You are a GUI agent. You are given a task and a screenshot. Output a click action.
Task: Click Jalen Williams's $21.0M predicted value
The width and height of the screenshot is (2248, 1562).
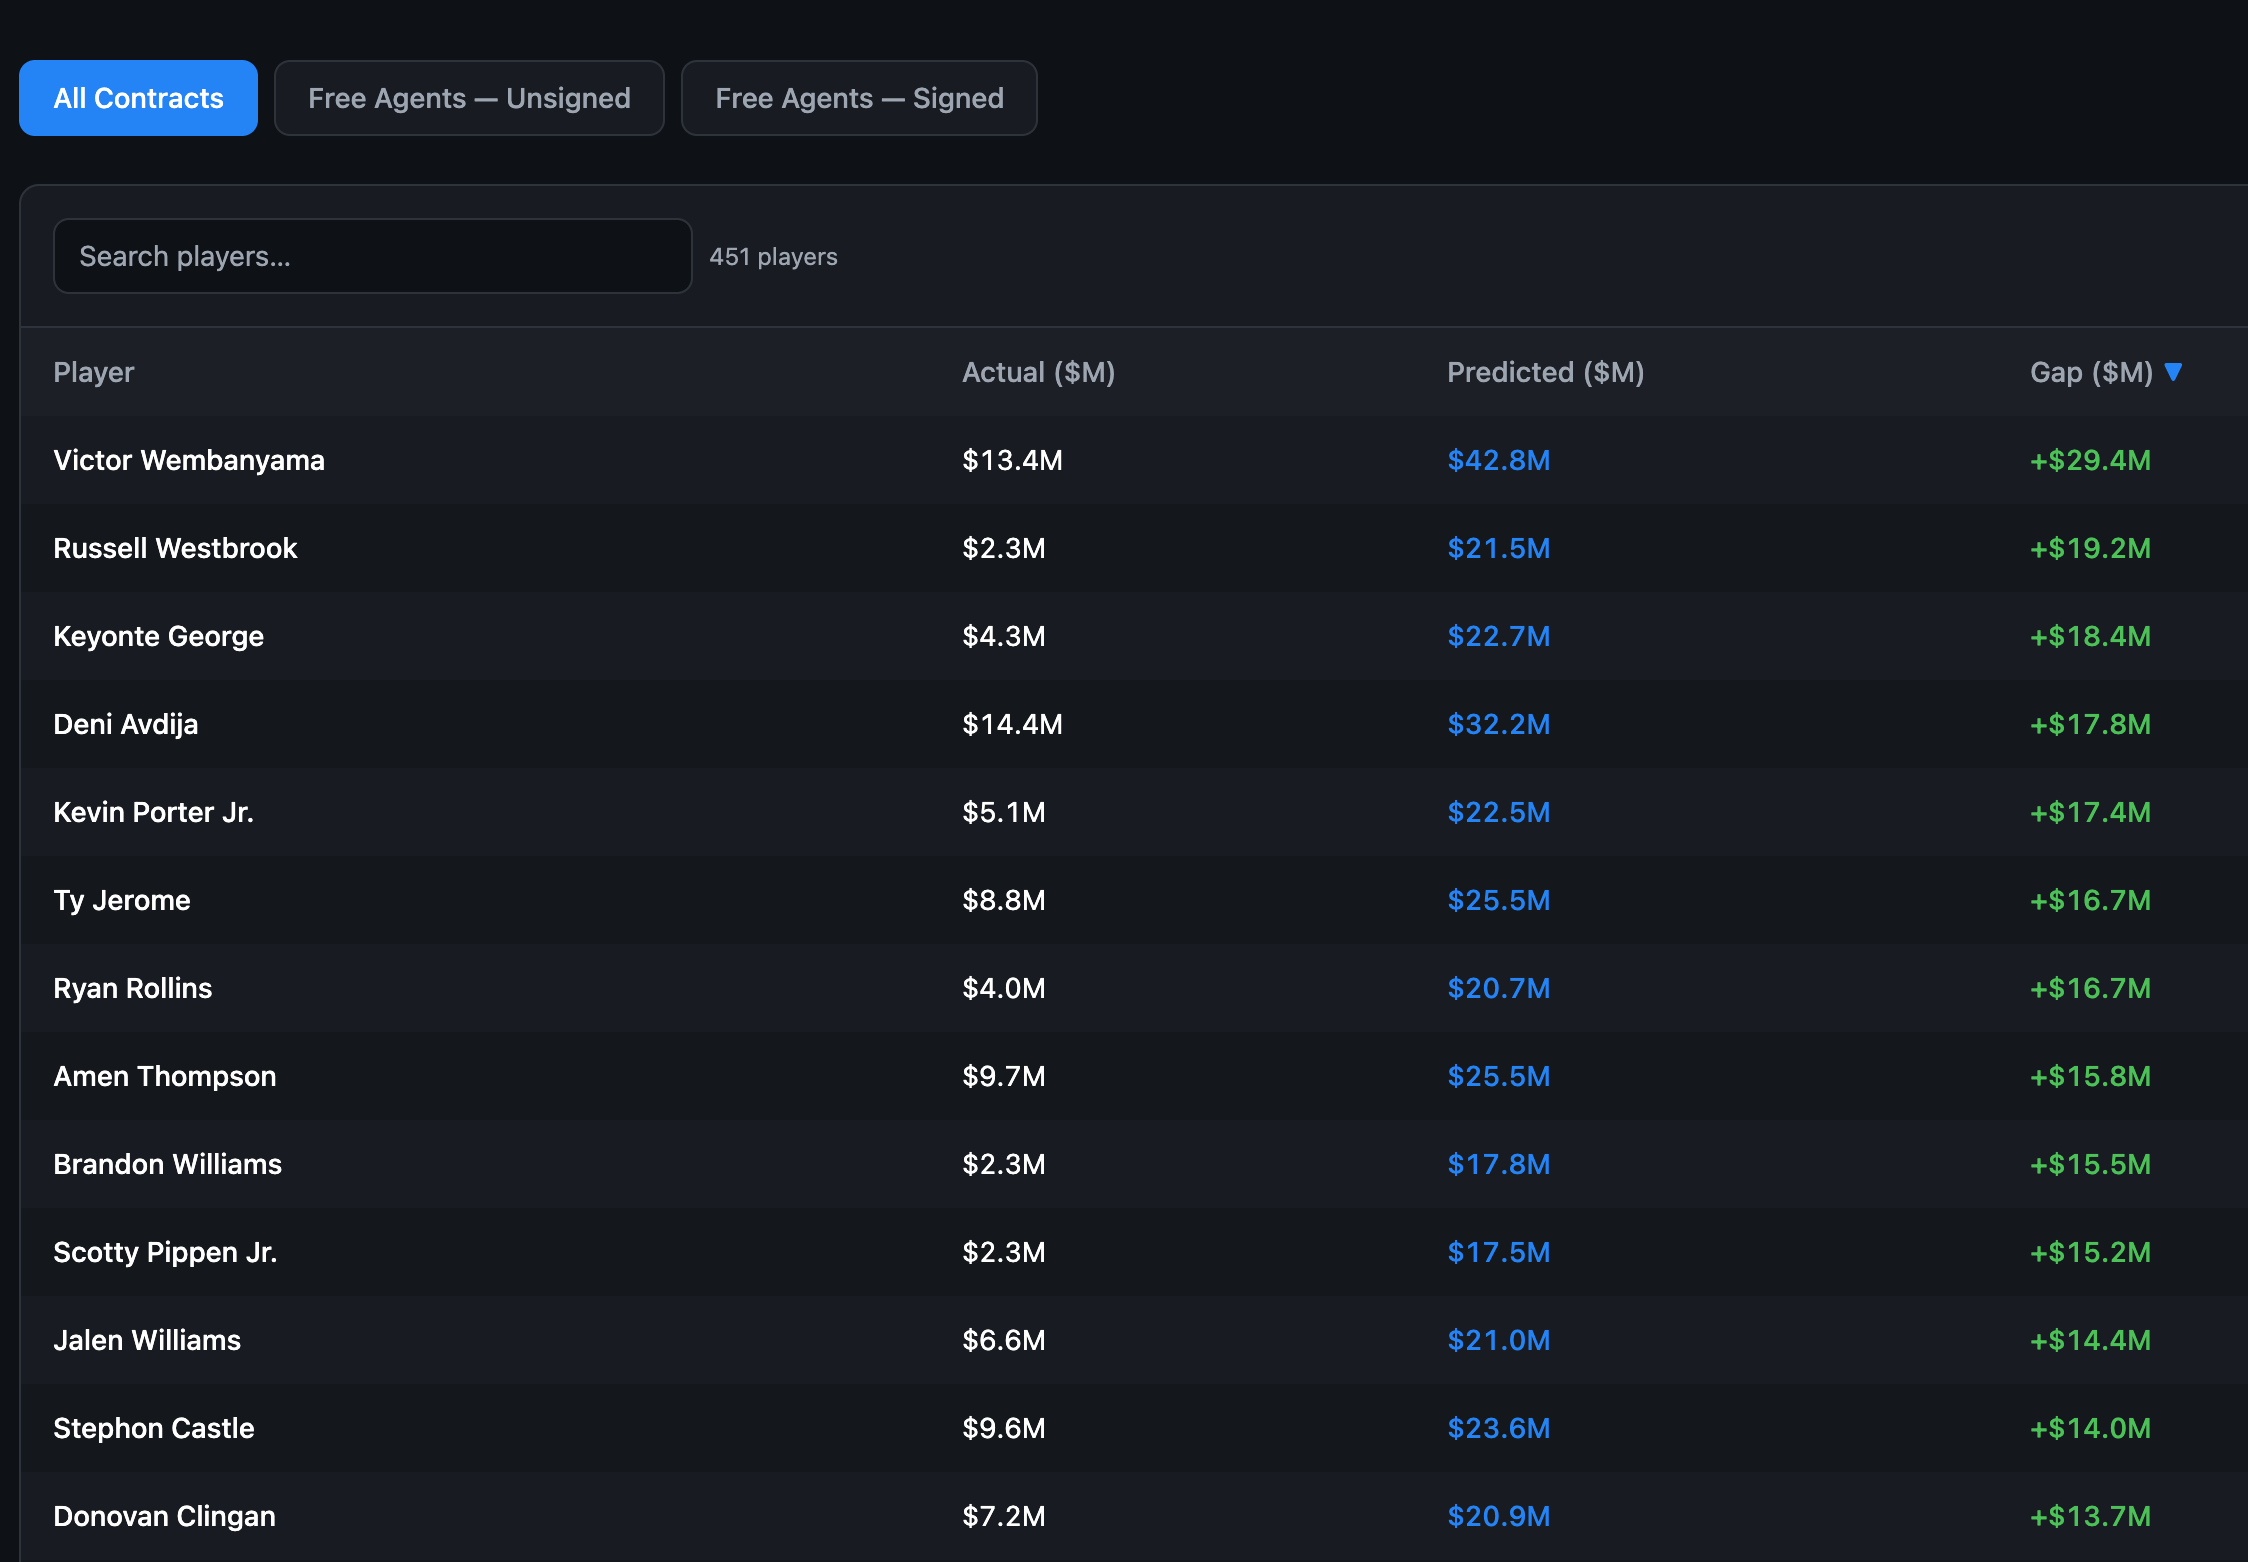click(x=1498, y=1340)
